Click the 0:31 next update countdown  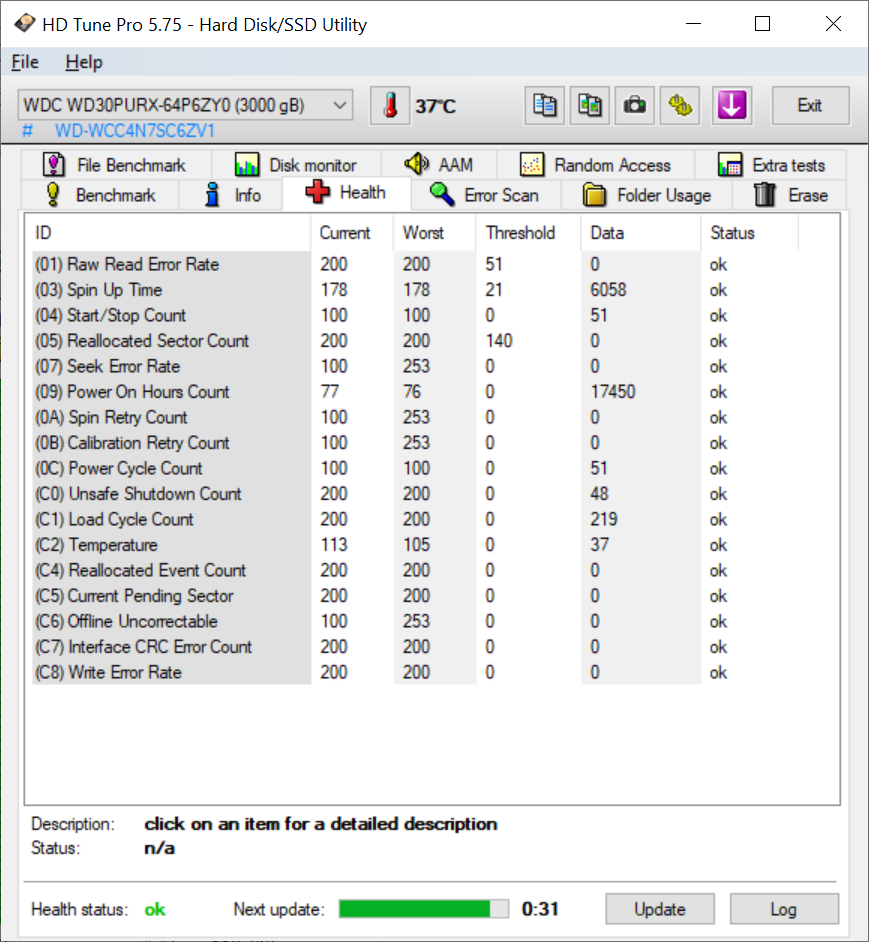pyautogui.click(x=540, y=909)
